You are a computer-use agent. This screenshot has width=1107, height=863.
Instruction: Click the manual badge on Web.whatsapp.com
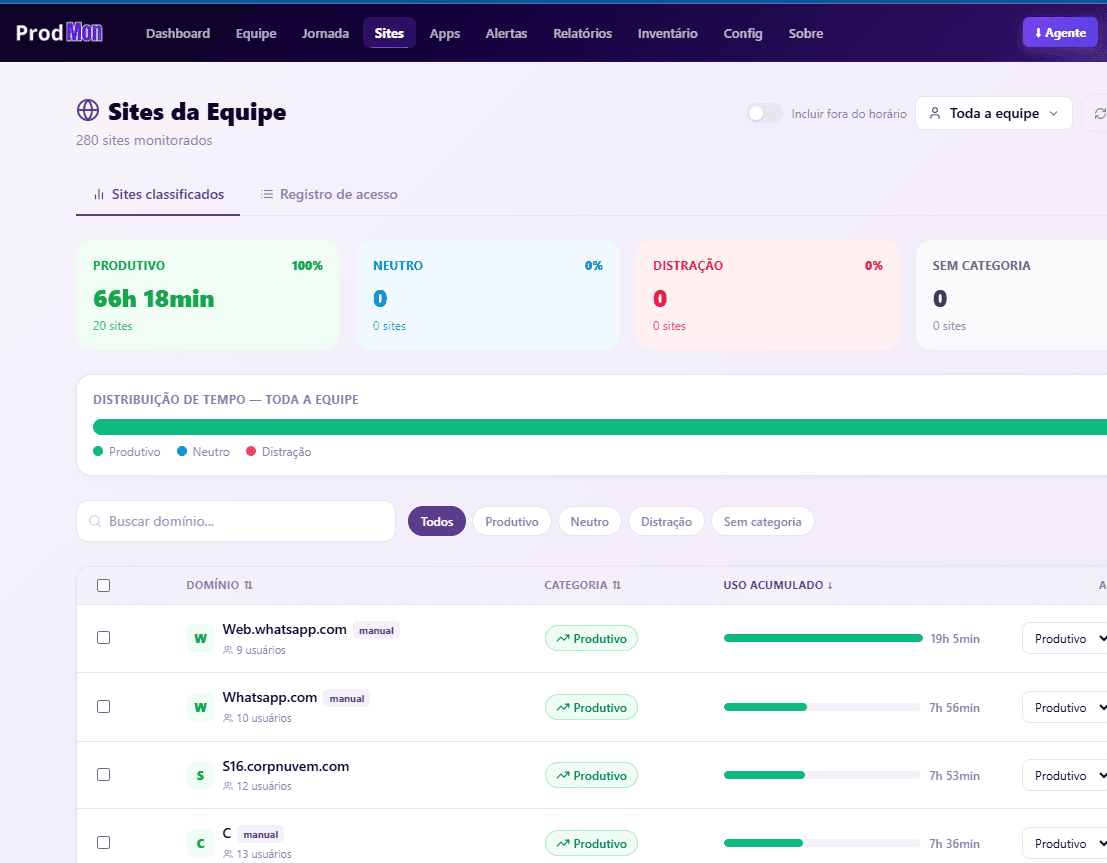point(376,631)
